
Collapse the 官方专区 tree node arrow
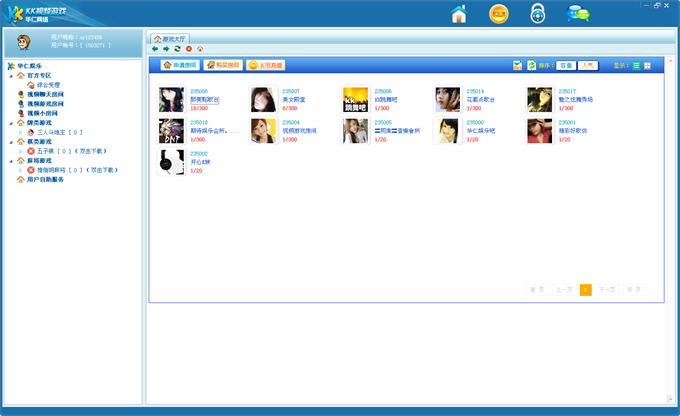pos(11,76)
